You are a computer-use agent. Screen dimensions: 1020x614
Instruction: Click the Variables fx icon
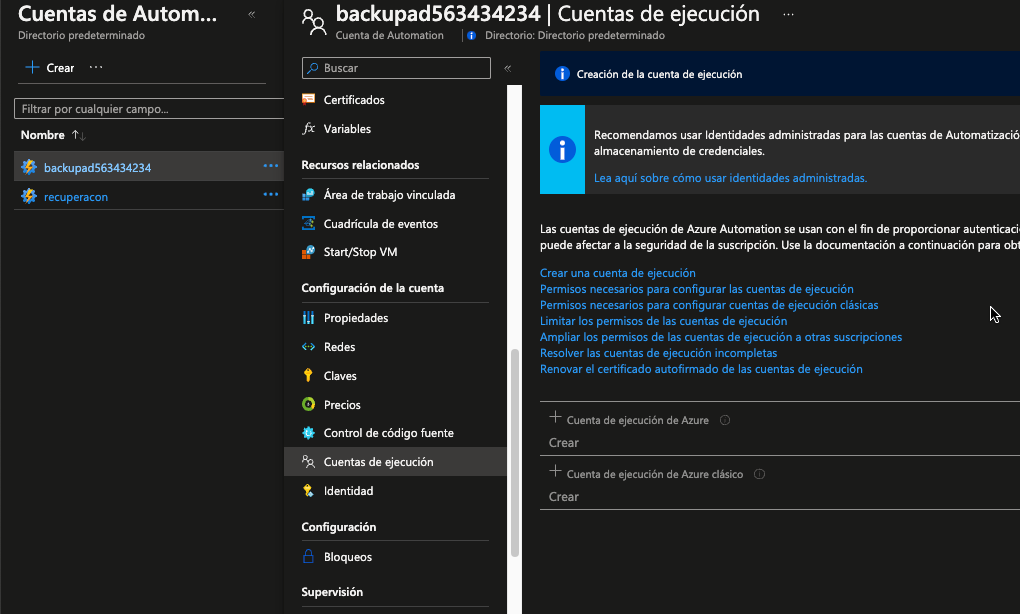click(x=309, y=129)
